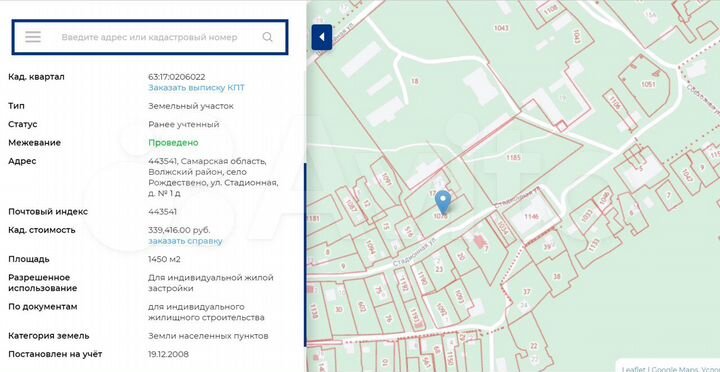
Task: Click the 'Межевание' label
Action: [34, 143]
